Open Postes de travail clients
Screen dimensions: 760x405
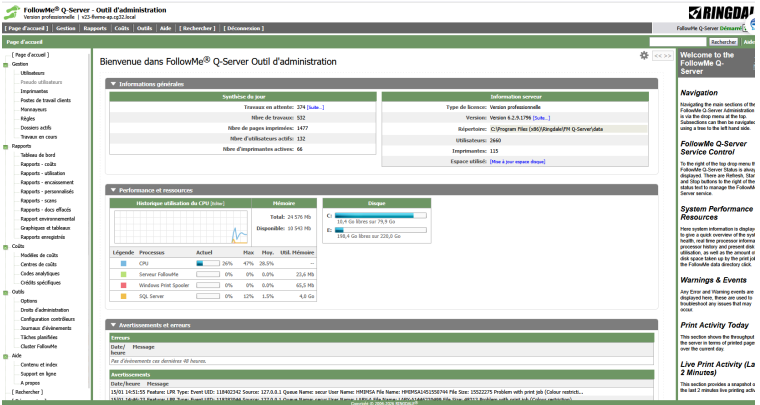click(46, 101)
